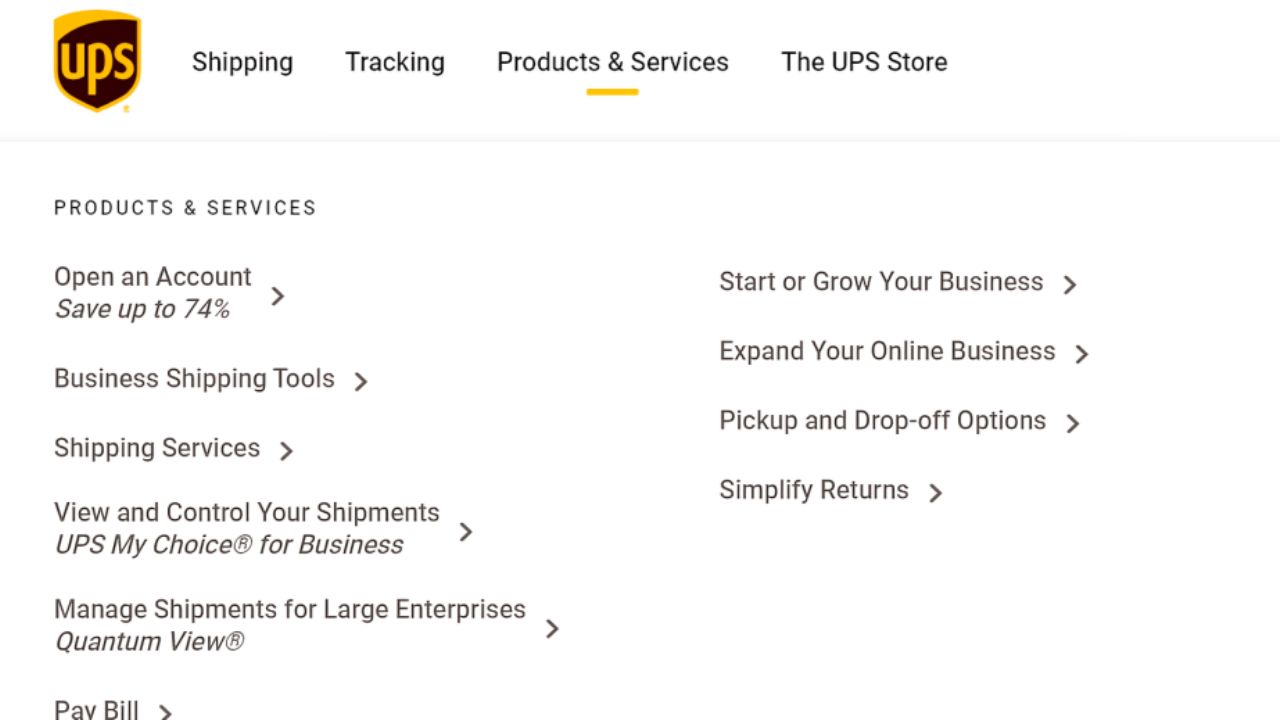Screen dimensions: 1280x720
Task: Expand the chevron beside Shipping Services
Action: coord(287,451)
